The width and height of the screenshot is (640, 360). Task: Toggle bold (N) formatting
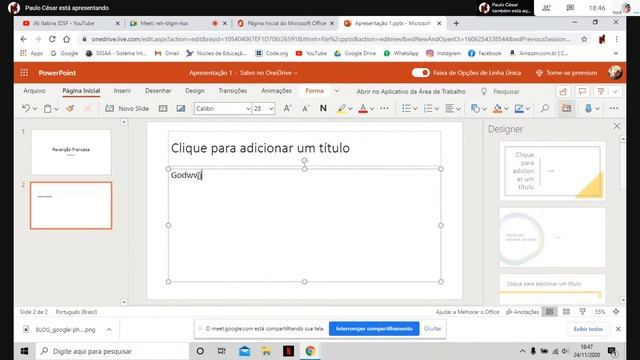point(323,108)
